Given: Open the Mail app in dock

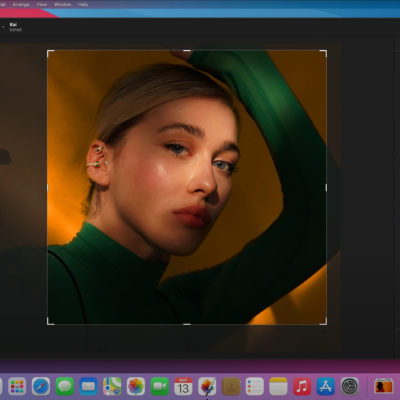Looking at the screenshot, I should coord(88,386).
